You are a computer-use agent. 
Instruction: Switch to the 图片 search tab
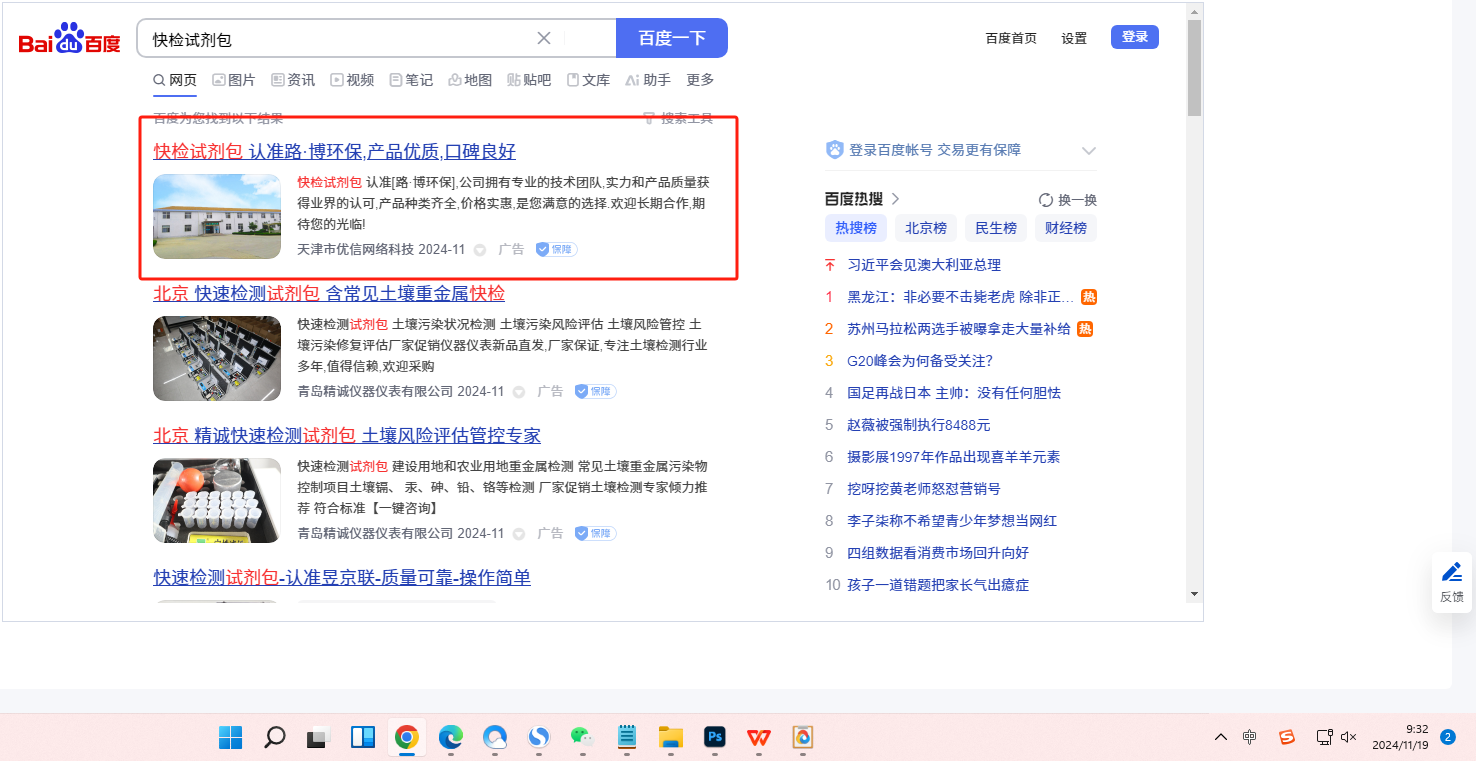click(233, 80)
